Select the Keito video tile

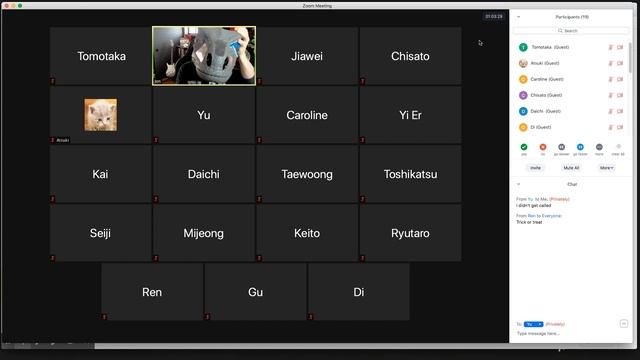[307, 233]
